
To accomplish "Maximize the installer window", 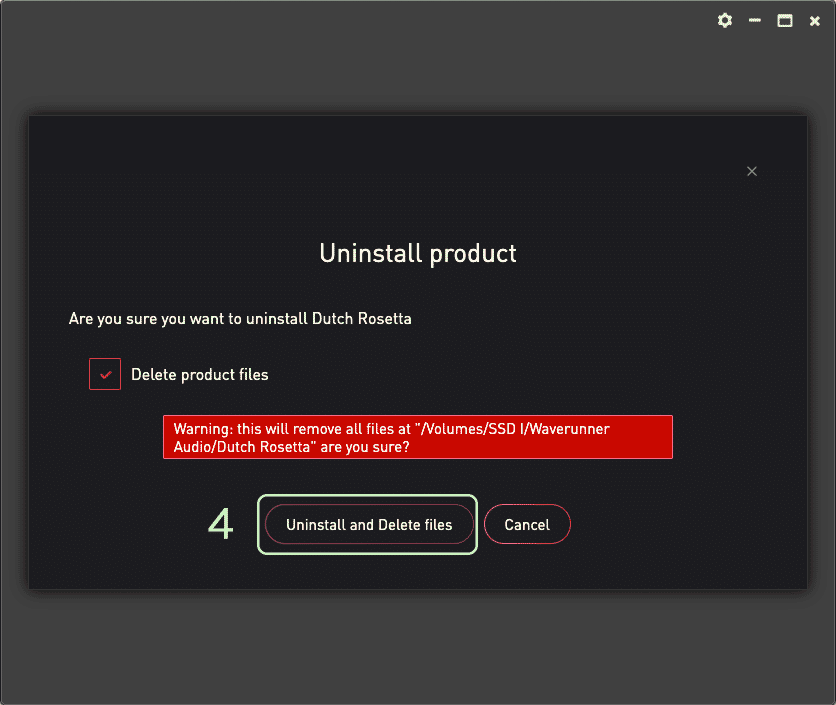I will [x=785, y=21].
